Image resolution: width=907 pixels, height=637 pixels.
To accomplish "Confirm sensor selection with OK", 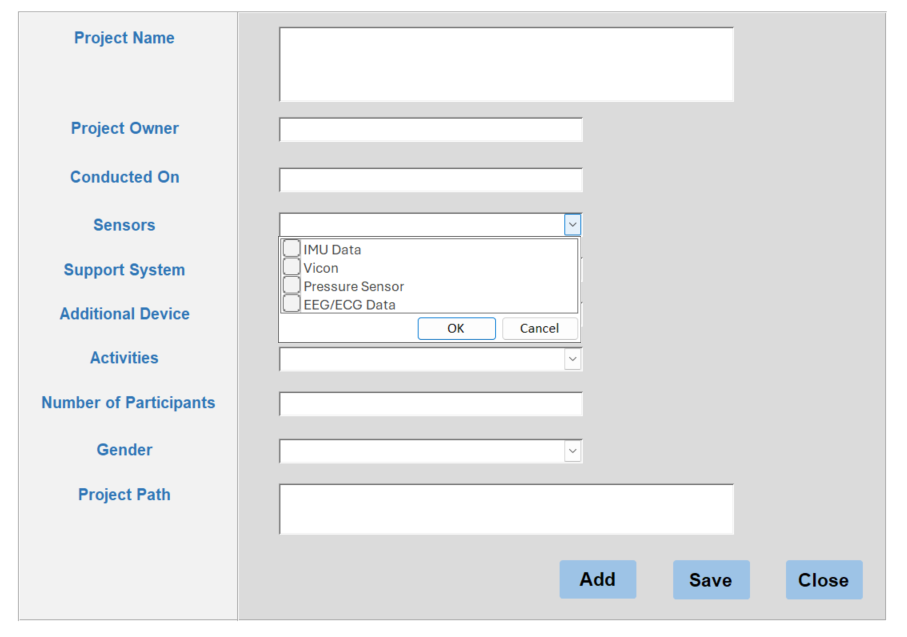I will 456,329.
